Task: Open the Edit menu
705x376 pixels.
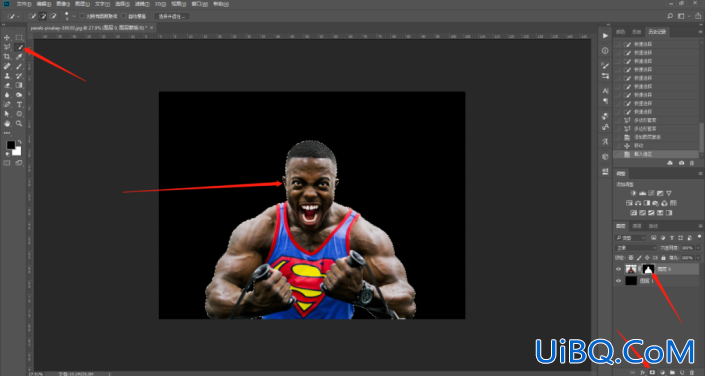Action: 43,4
